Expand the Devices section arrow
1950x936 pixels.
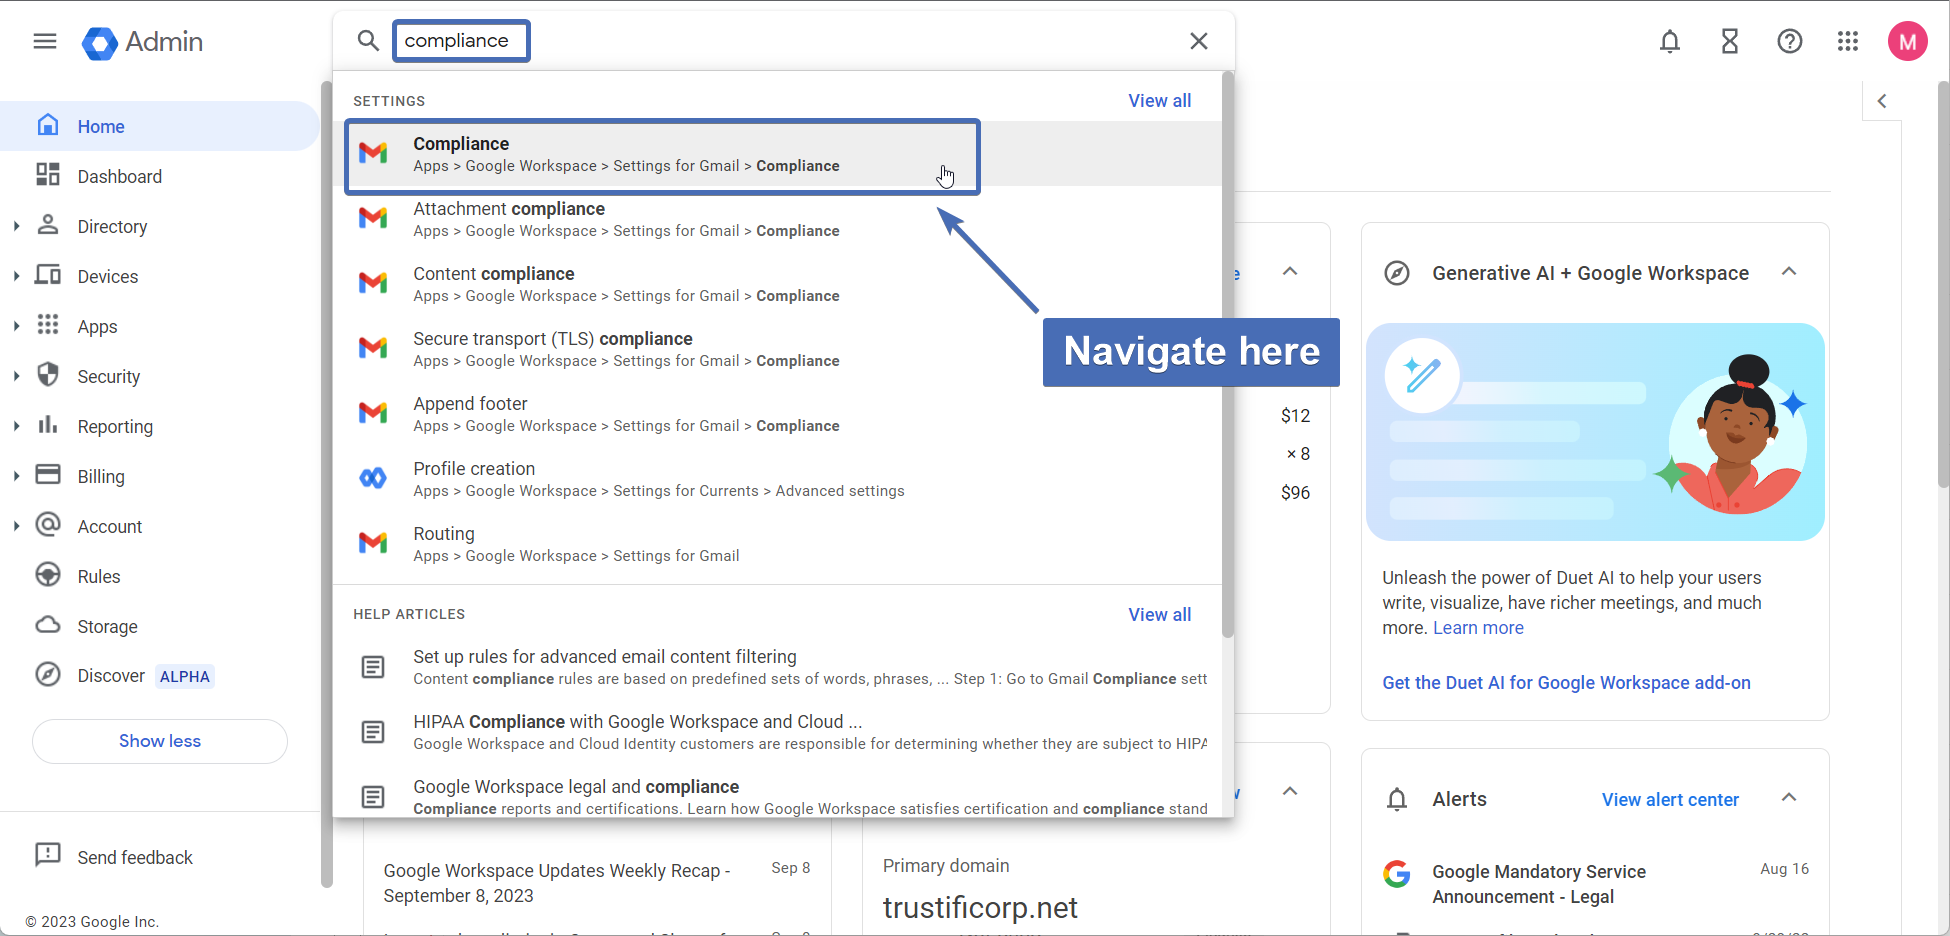tap(16, 276)
